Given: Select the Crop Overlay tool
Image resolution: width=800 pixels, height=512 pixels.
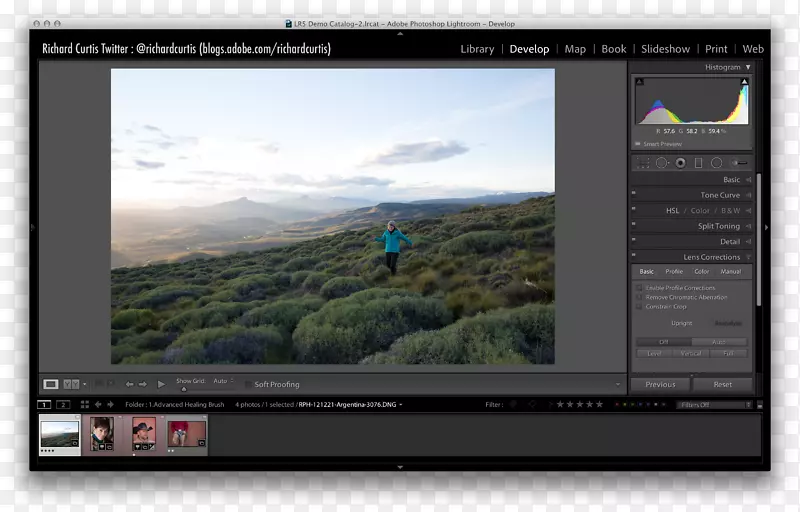Looking at the screenshot, I should pos(643,163).
